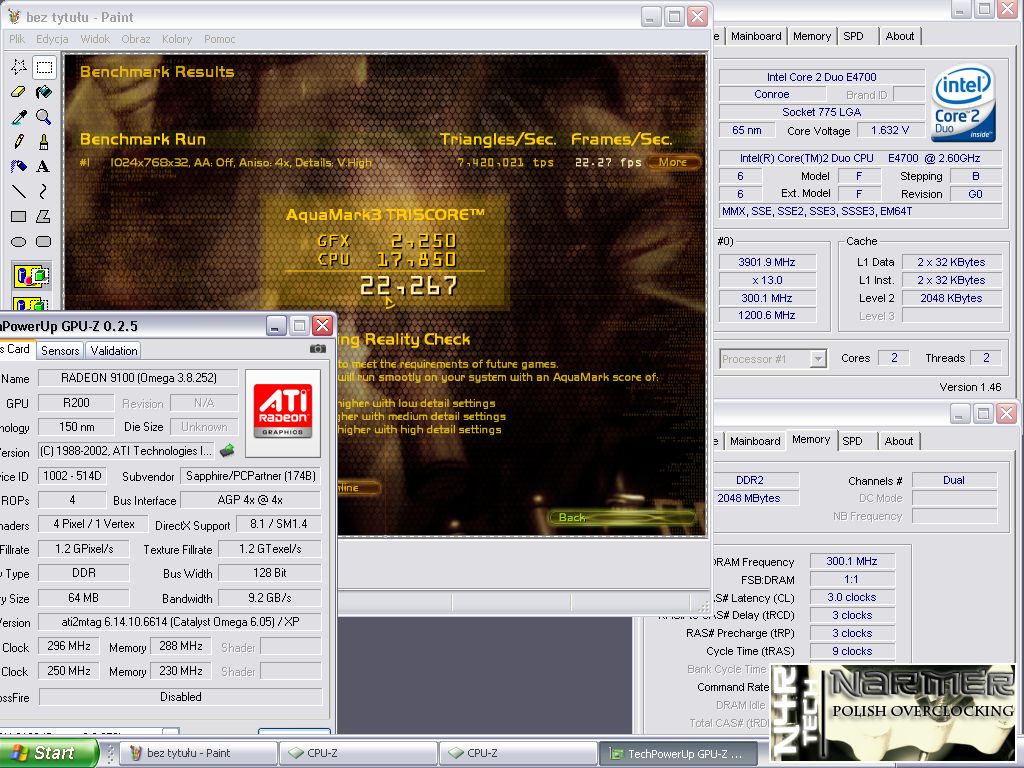The height and width of the screenshot is (768, 1024).
Task: Select the Free-Form Select tool in Paint
Action: coord(19,67)
